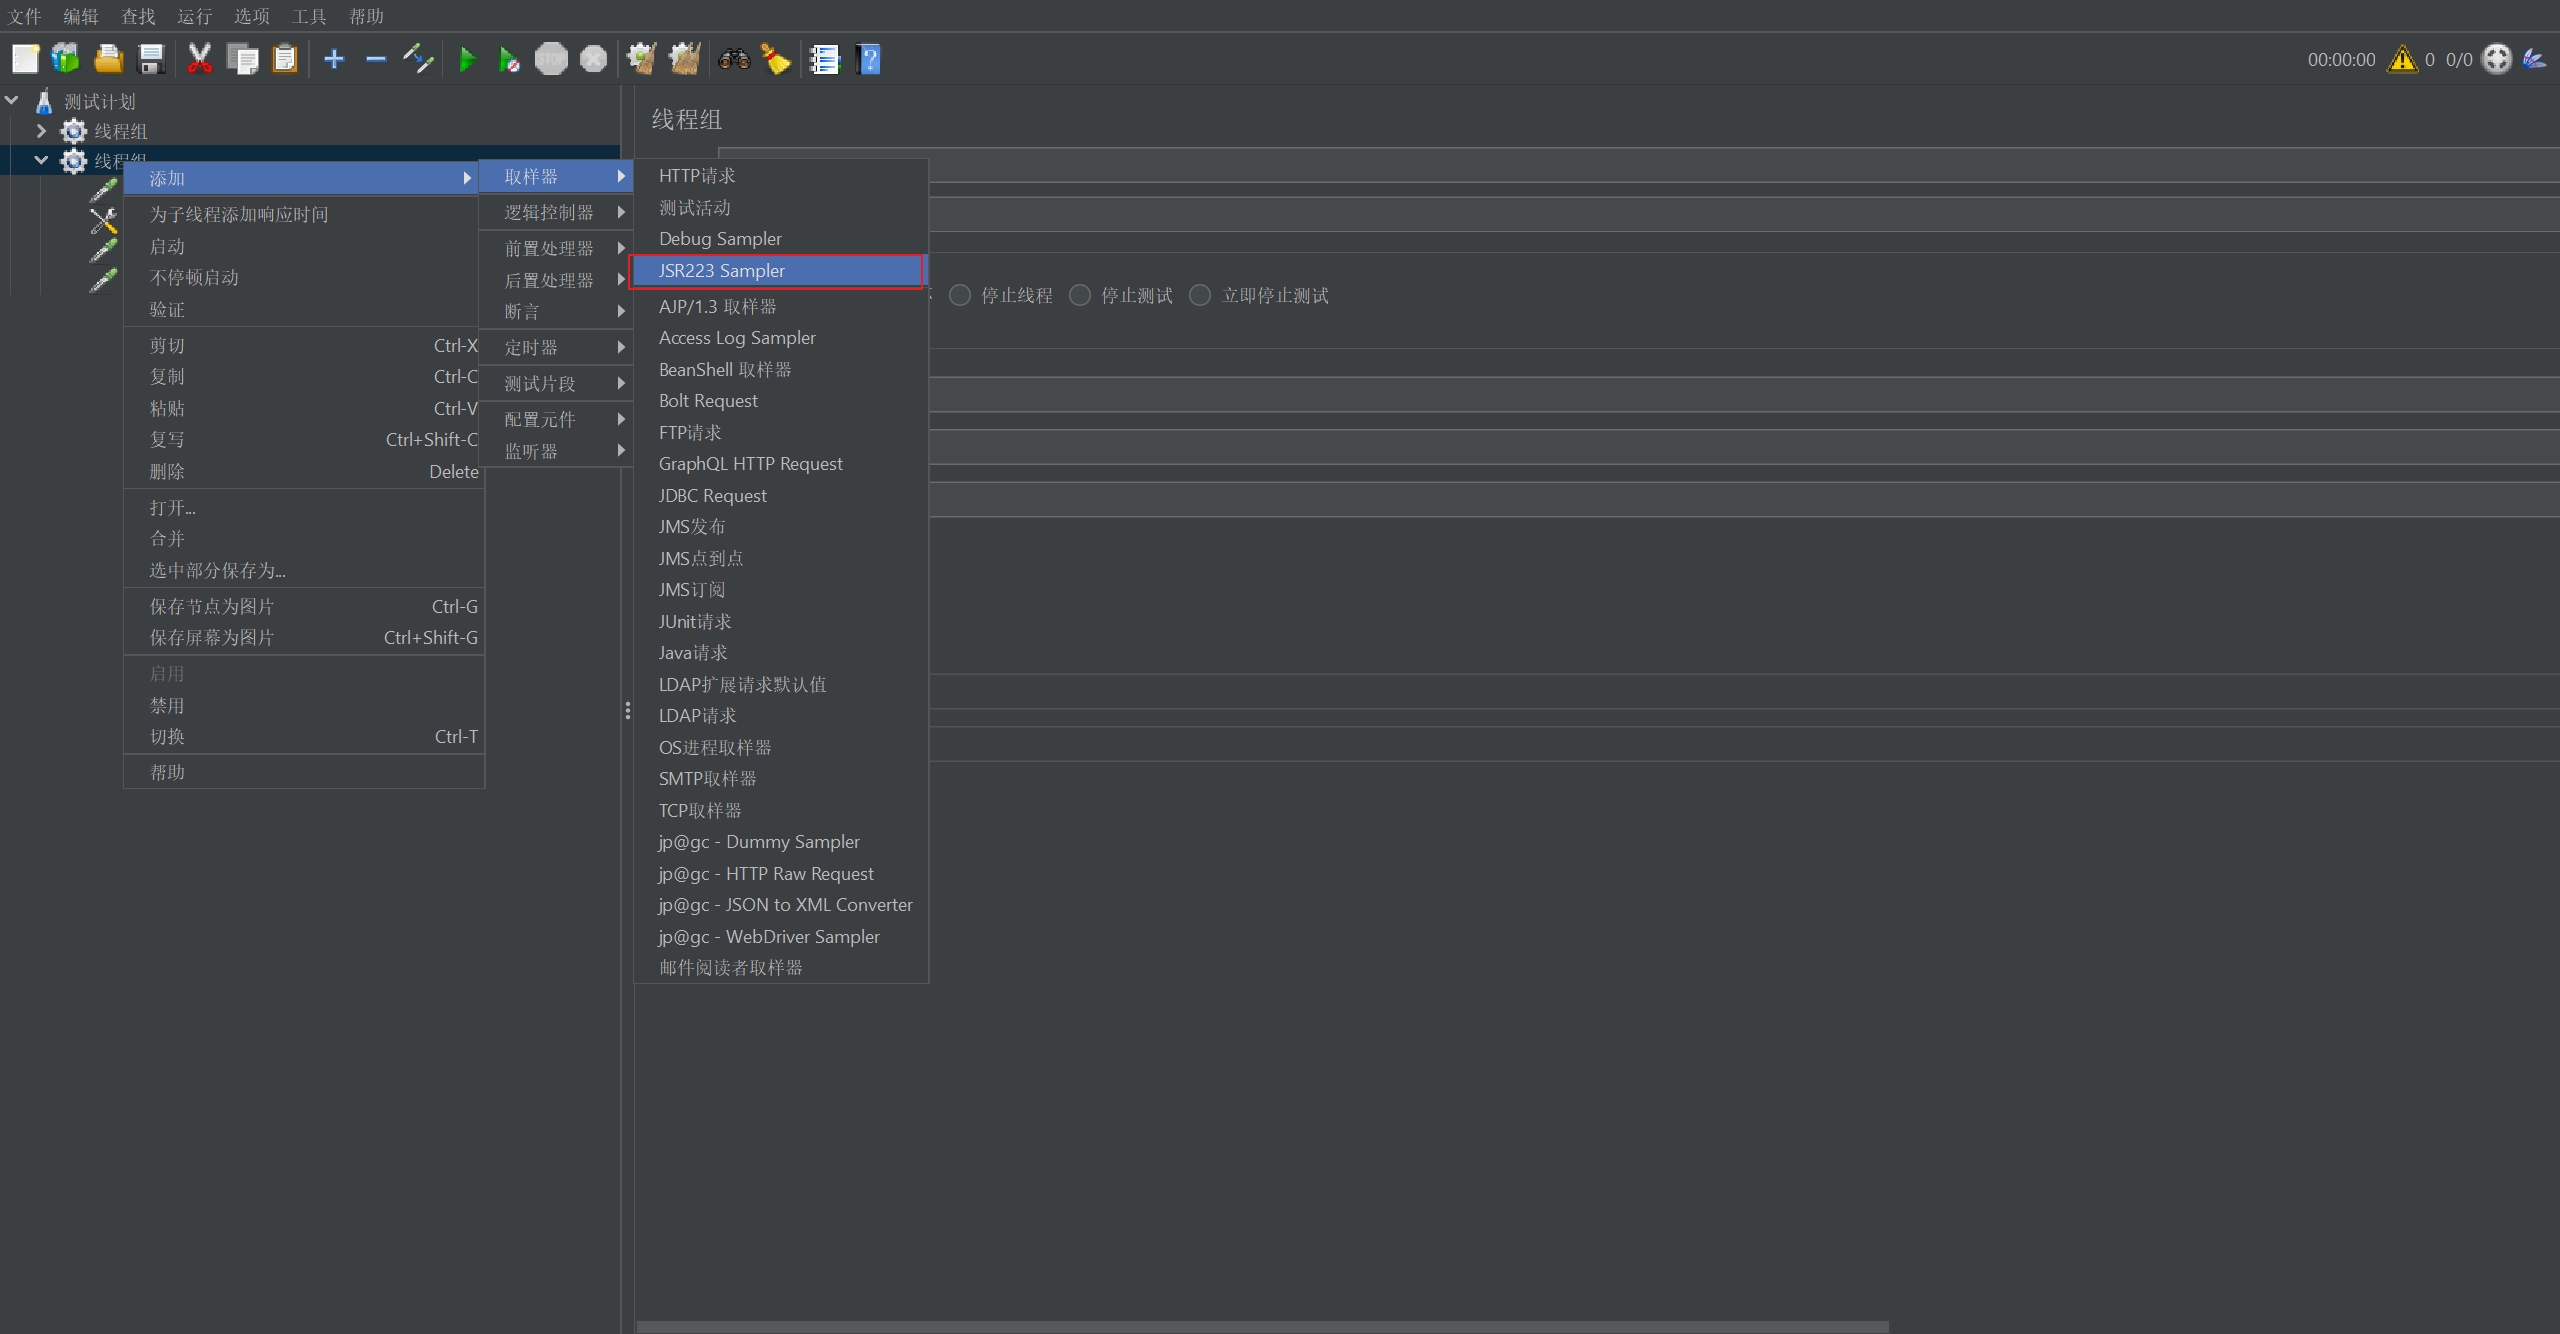Click the plus Expand All toolbar icon
2560x1334 pixels.
click(x=334, y=60)
